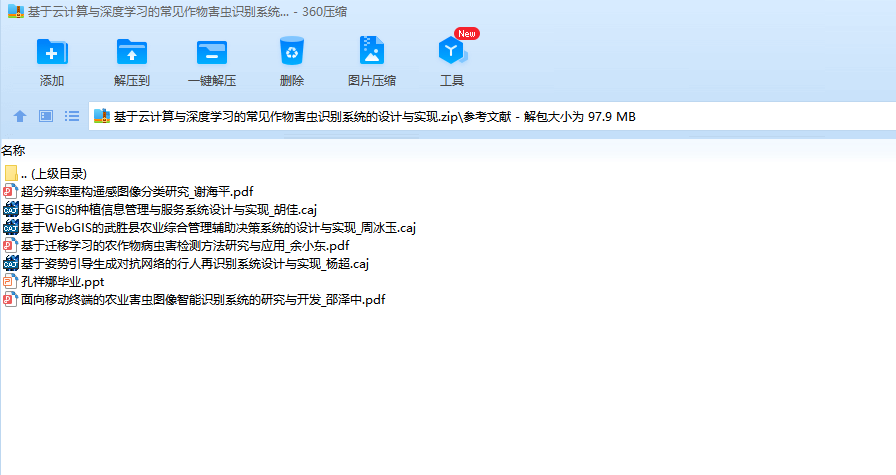The image size is (896, 475).
Task: Click the PDF icon of 谢海平.pdf
Action: click(x=10, y=191)
